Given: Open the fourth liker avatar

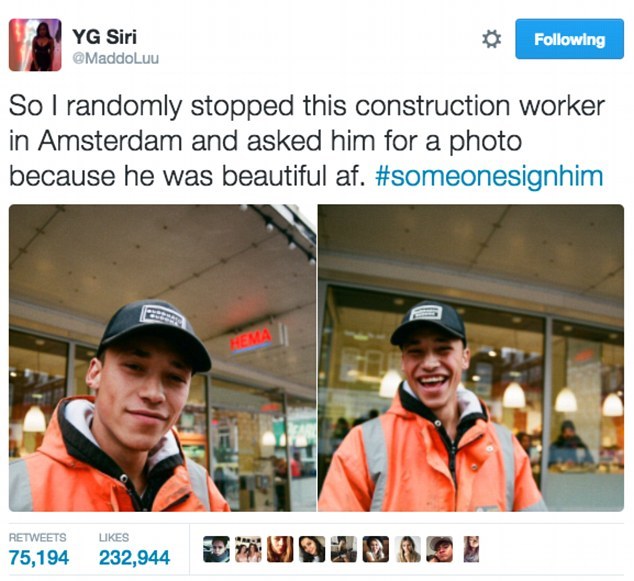Looking at the screenshot, I should pos(312,549).
